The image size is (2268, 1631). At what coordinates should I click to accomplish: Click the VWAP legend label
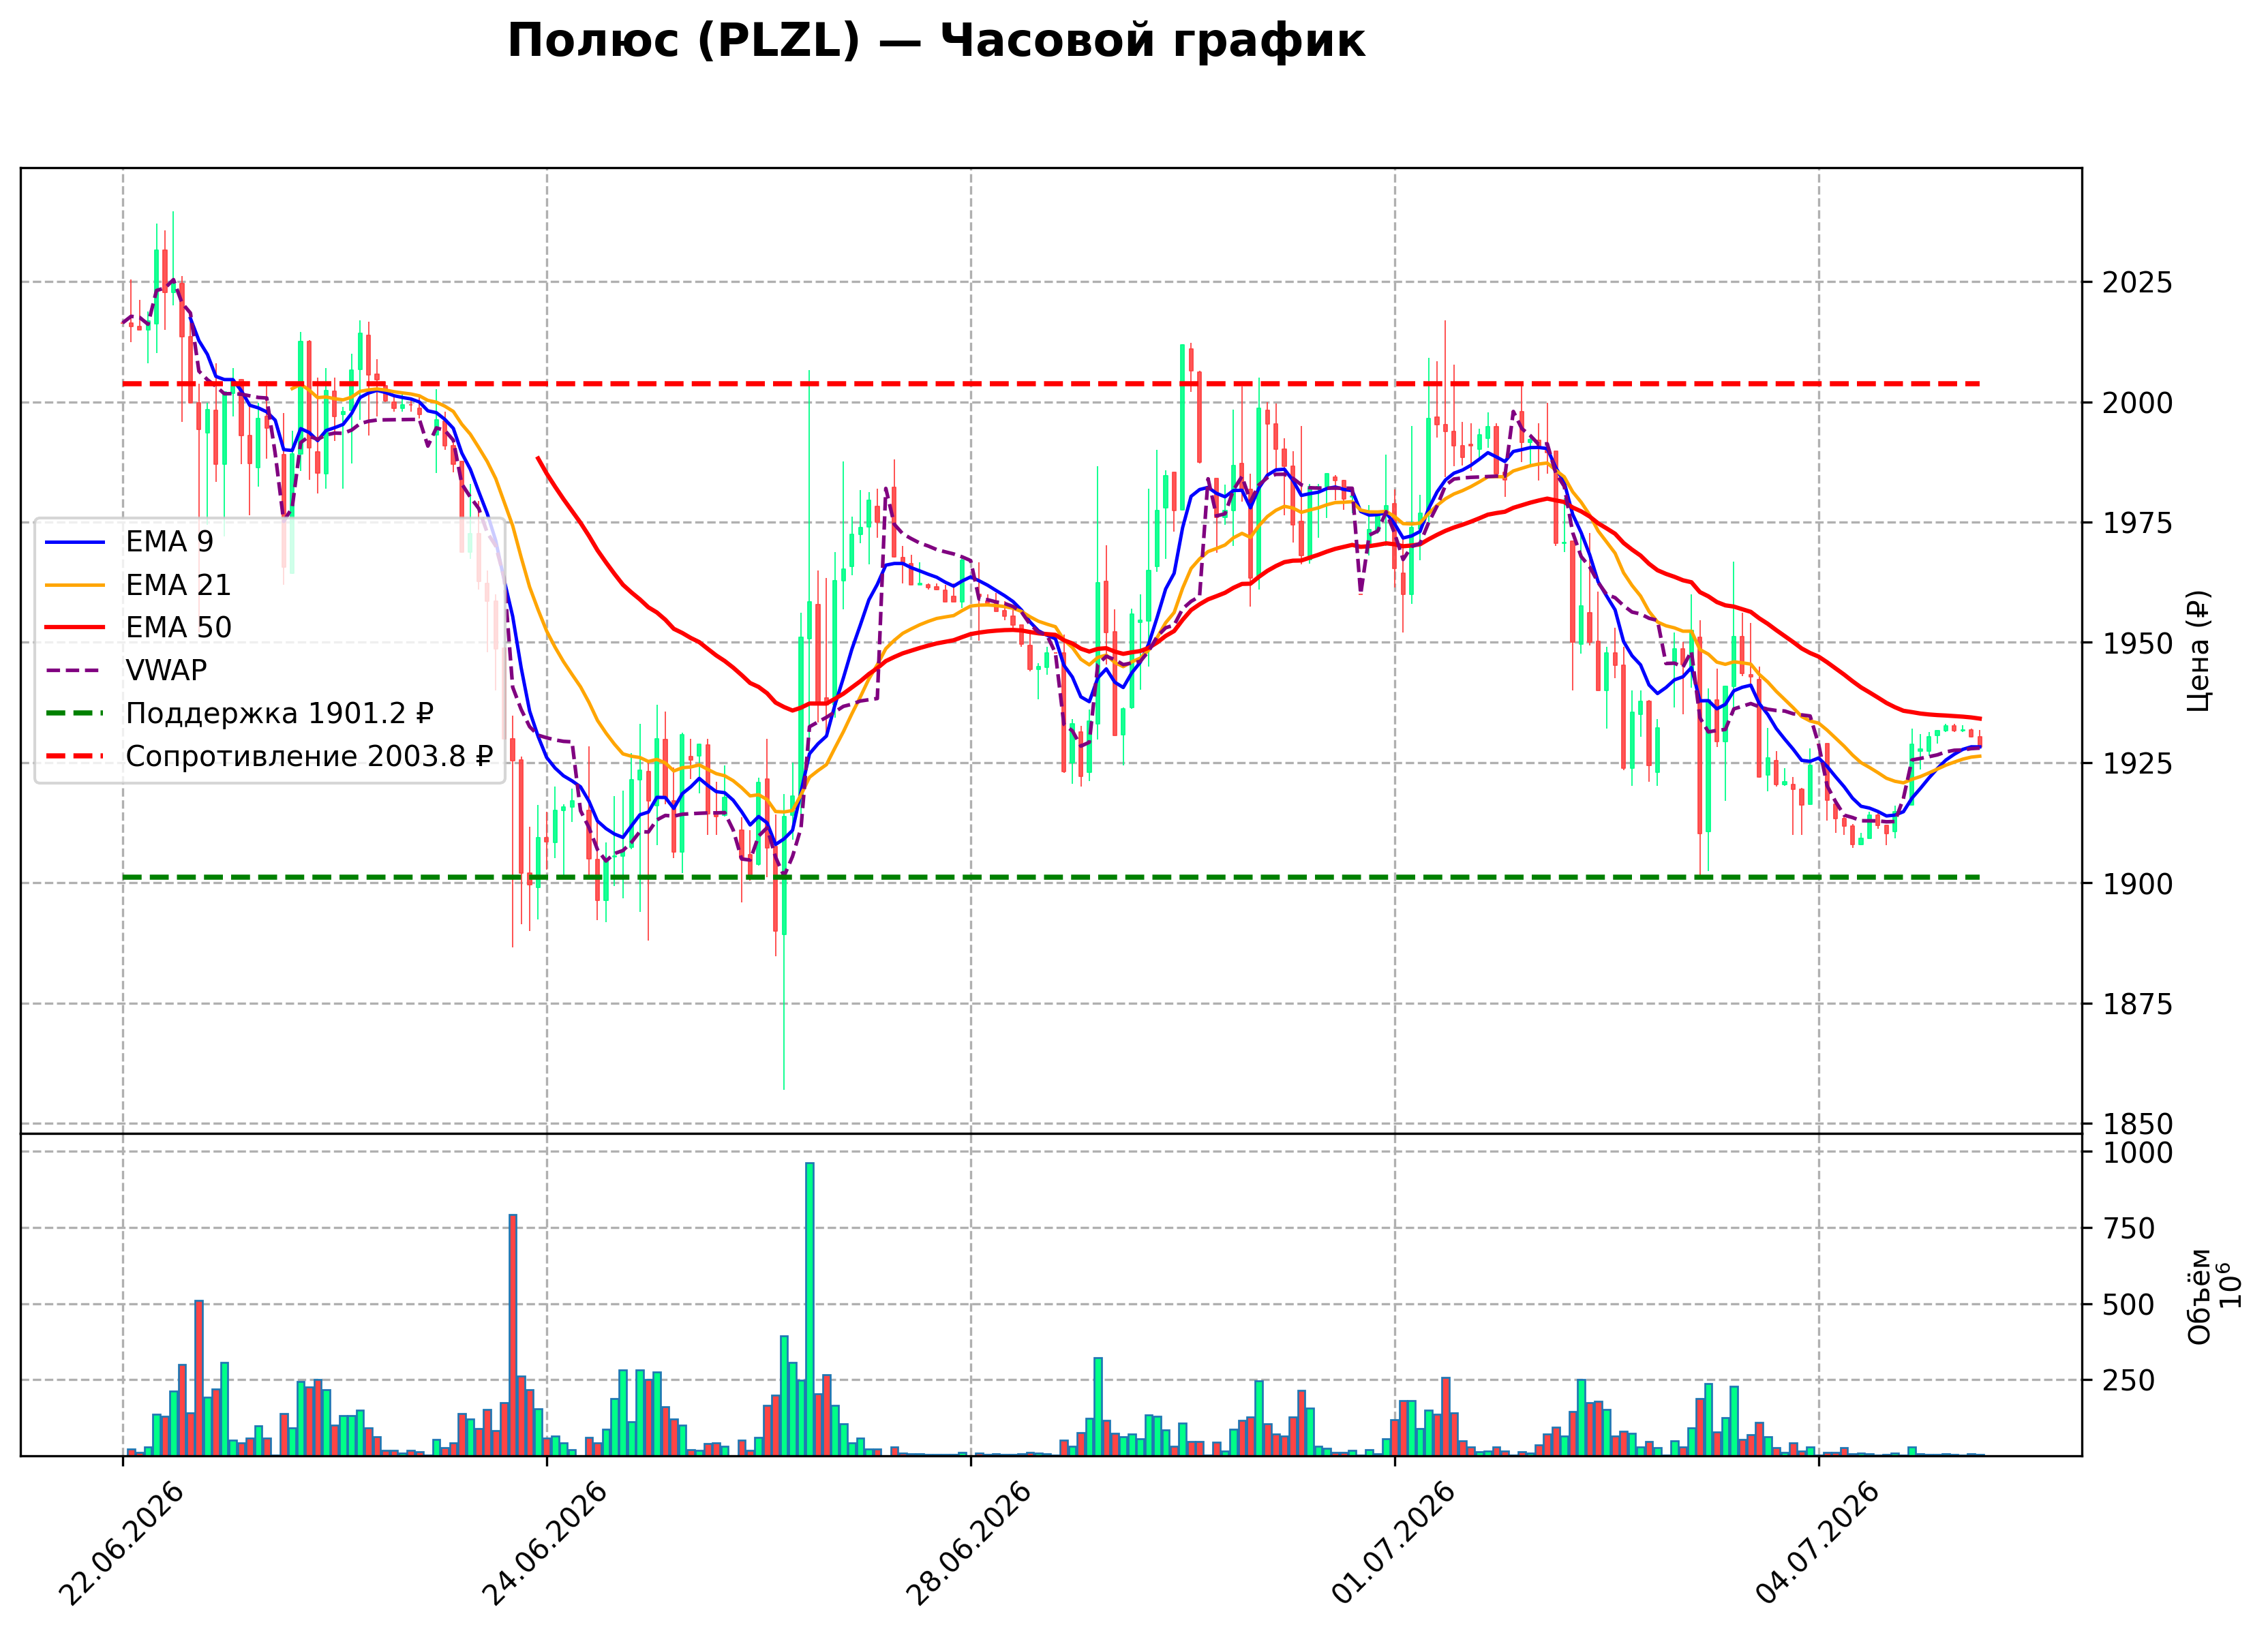pyautogui.click(x=166, y=670)
